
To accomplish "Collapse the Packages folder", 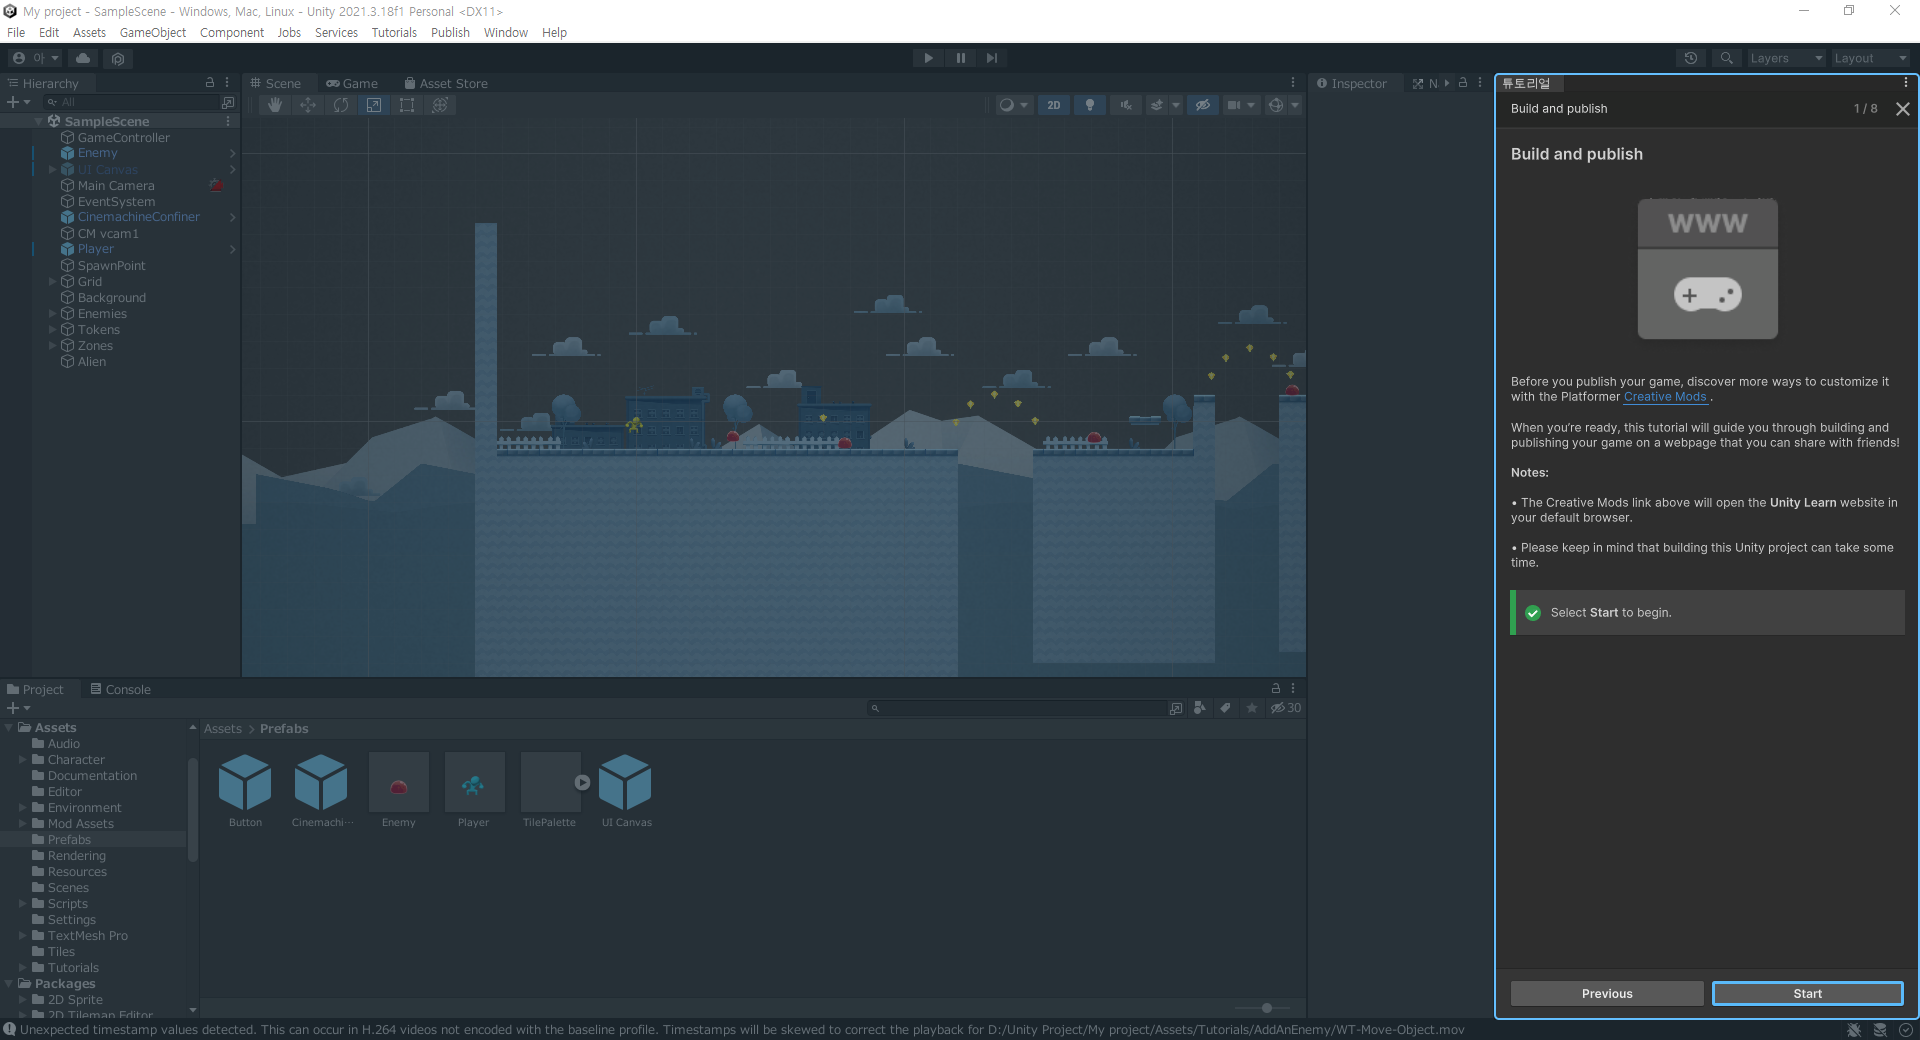I will [9, 984].
